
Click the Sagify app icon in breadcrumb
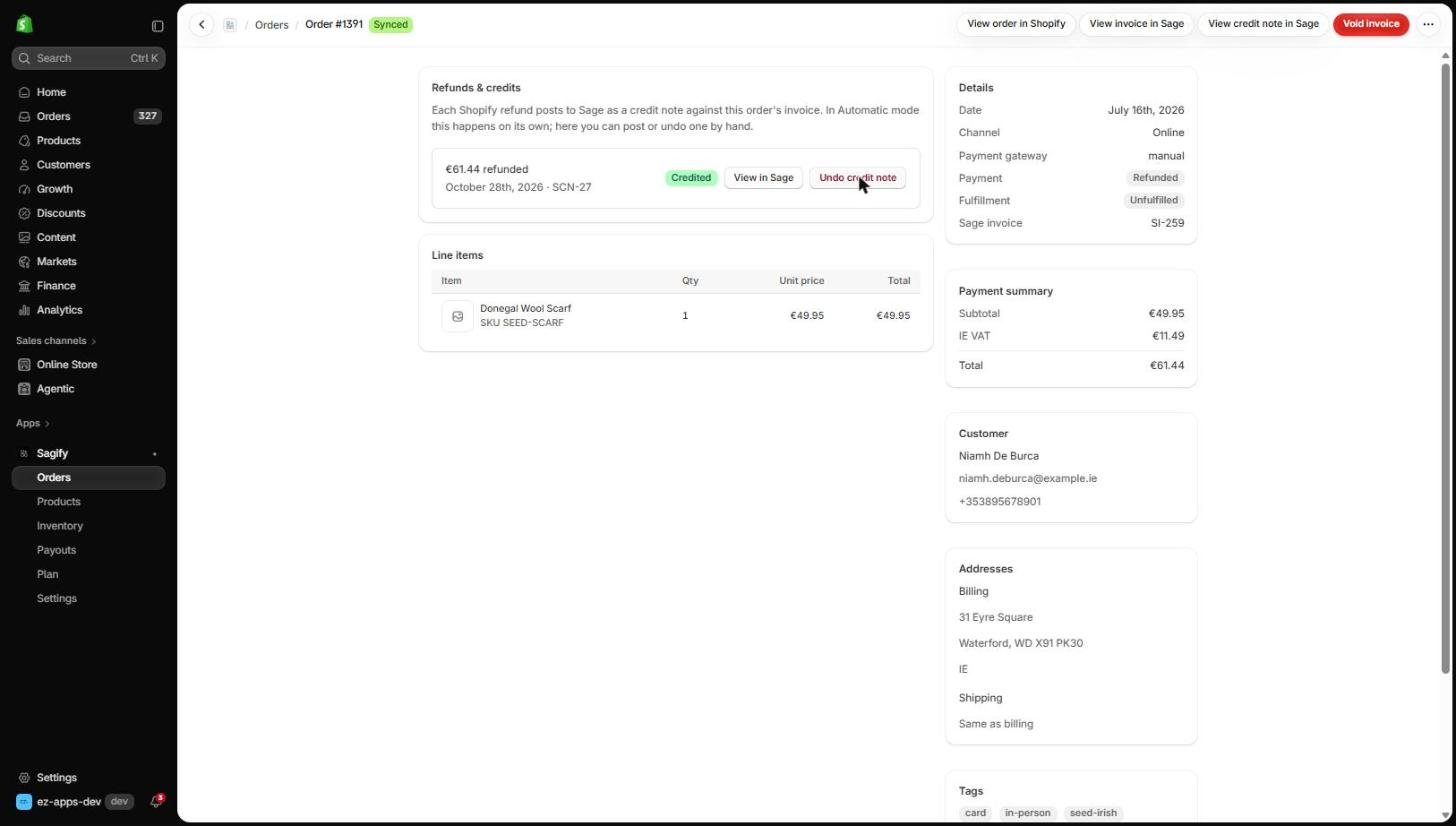[x=230, y=25]
